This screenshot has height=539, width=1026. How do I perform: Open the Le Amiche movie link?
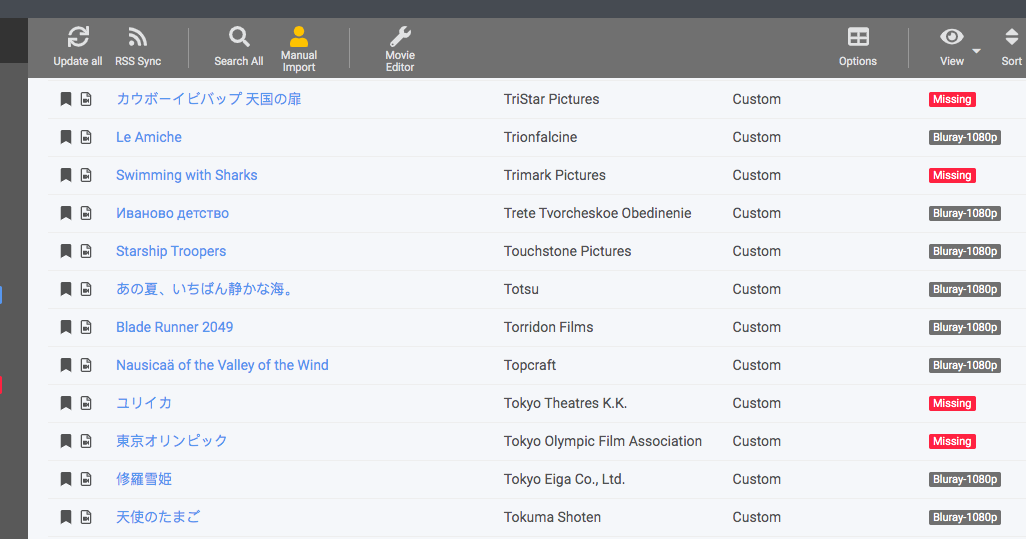[149, 137]
